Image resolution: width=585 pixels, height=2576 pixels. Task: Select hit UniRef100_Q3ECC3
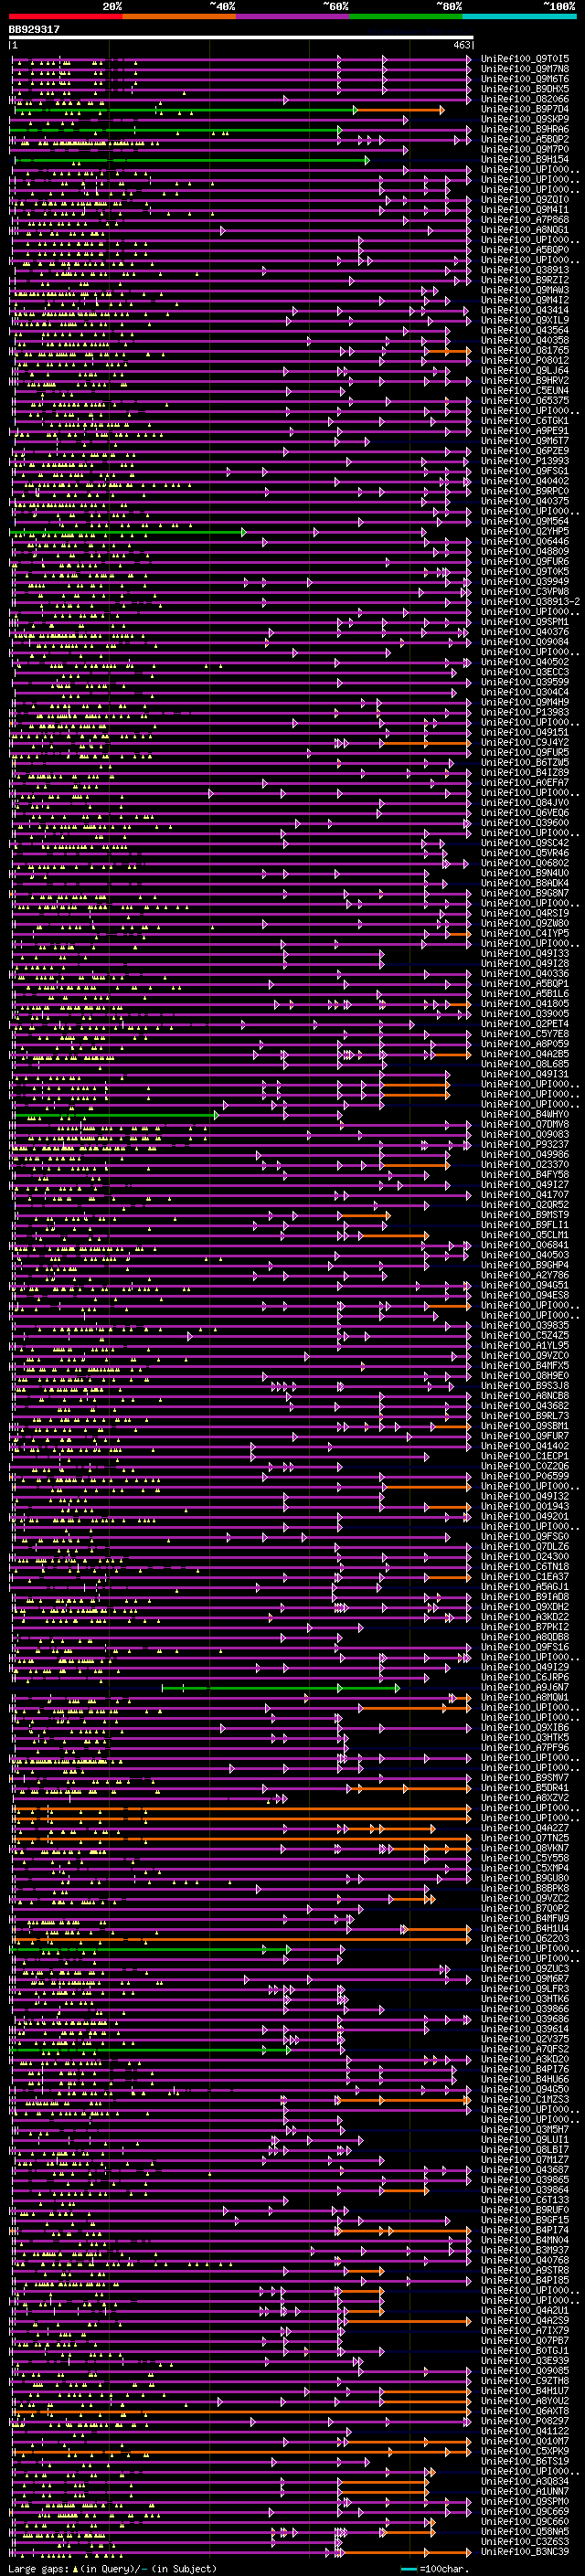click(525, 672)
